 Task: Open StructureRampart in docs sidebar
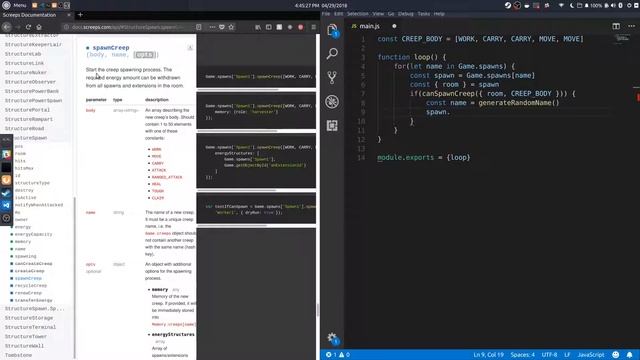[29, 119]
